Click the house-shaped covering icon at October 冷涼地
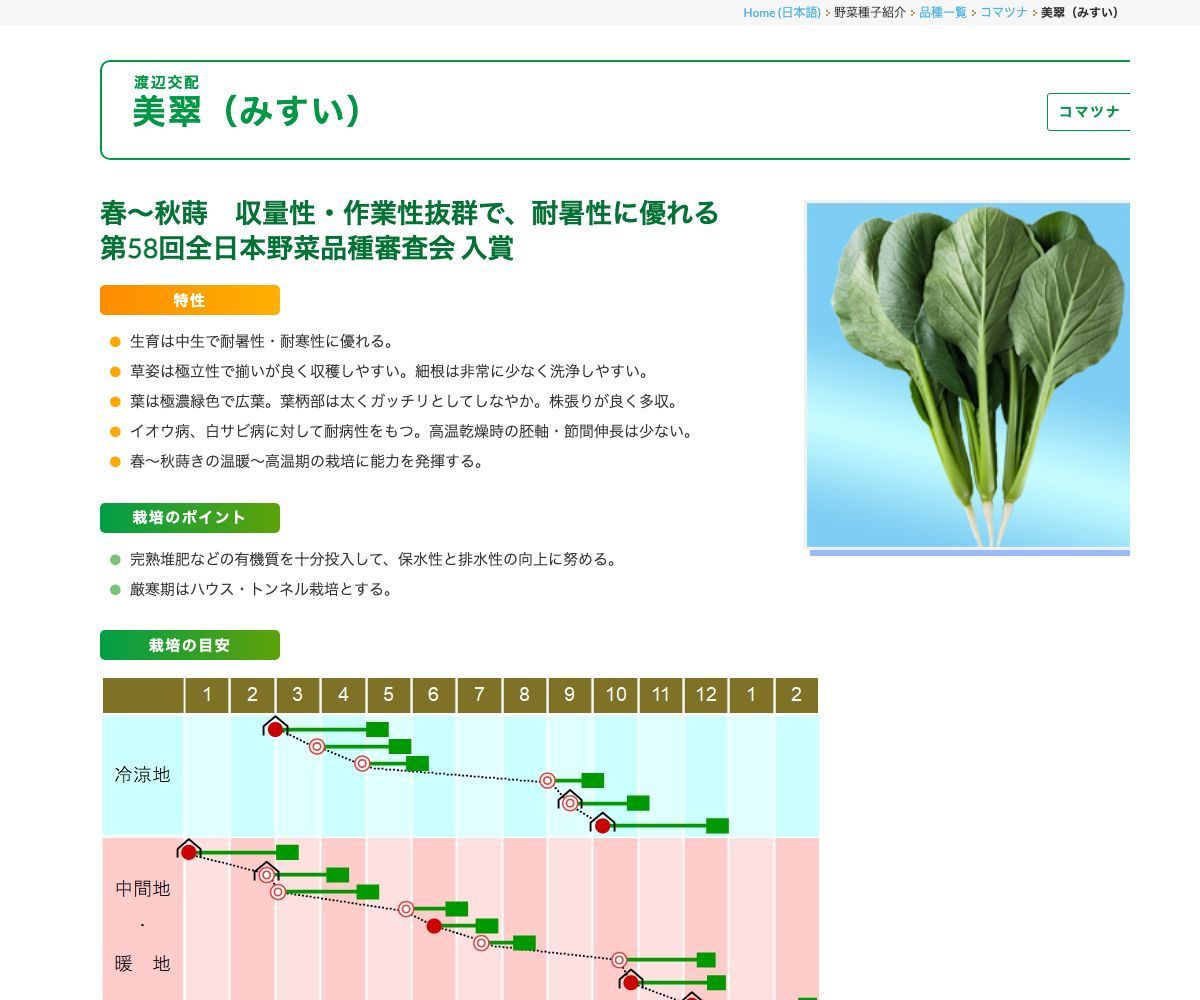This screenshot has width=1200, height=1000. coord(603,824)
